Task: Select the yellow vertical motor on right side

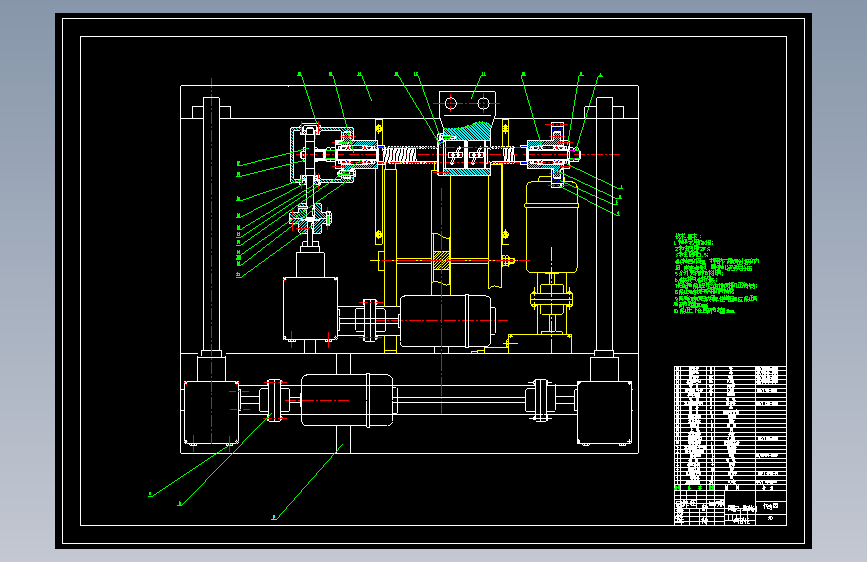Action: [x=552, y=226]
